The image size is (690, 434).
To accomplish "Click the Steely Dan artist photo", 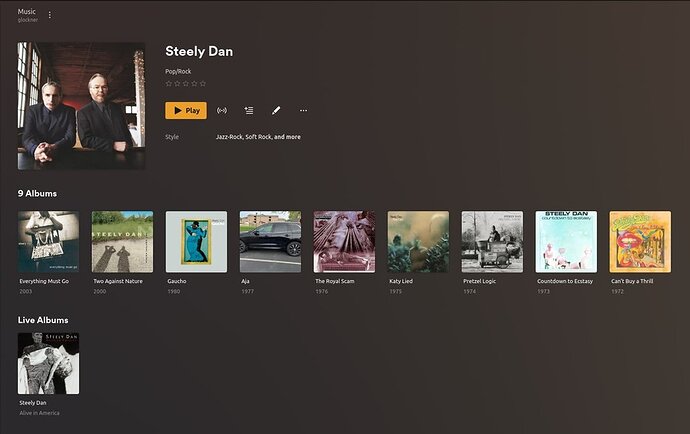I will coord(81,106).
